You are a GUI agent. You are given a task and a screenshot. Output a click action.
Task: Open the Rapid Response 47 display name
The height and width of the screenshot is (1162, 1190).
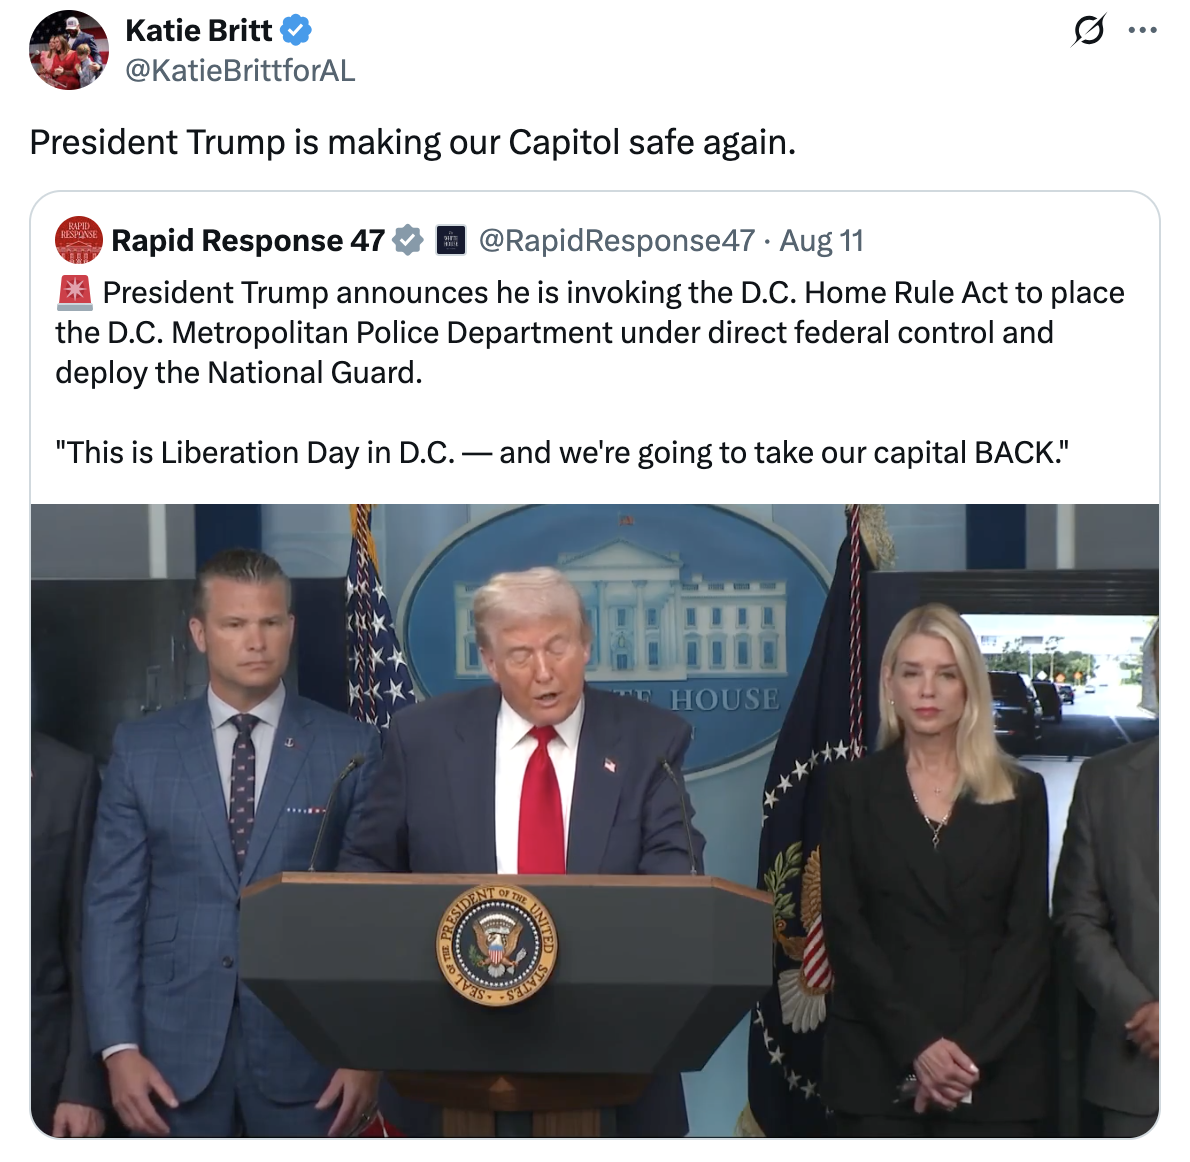coord(248,241)
